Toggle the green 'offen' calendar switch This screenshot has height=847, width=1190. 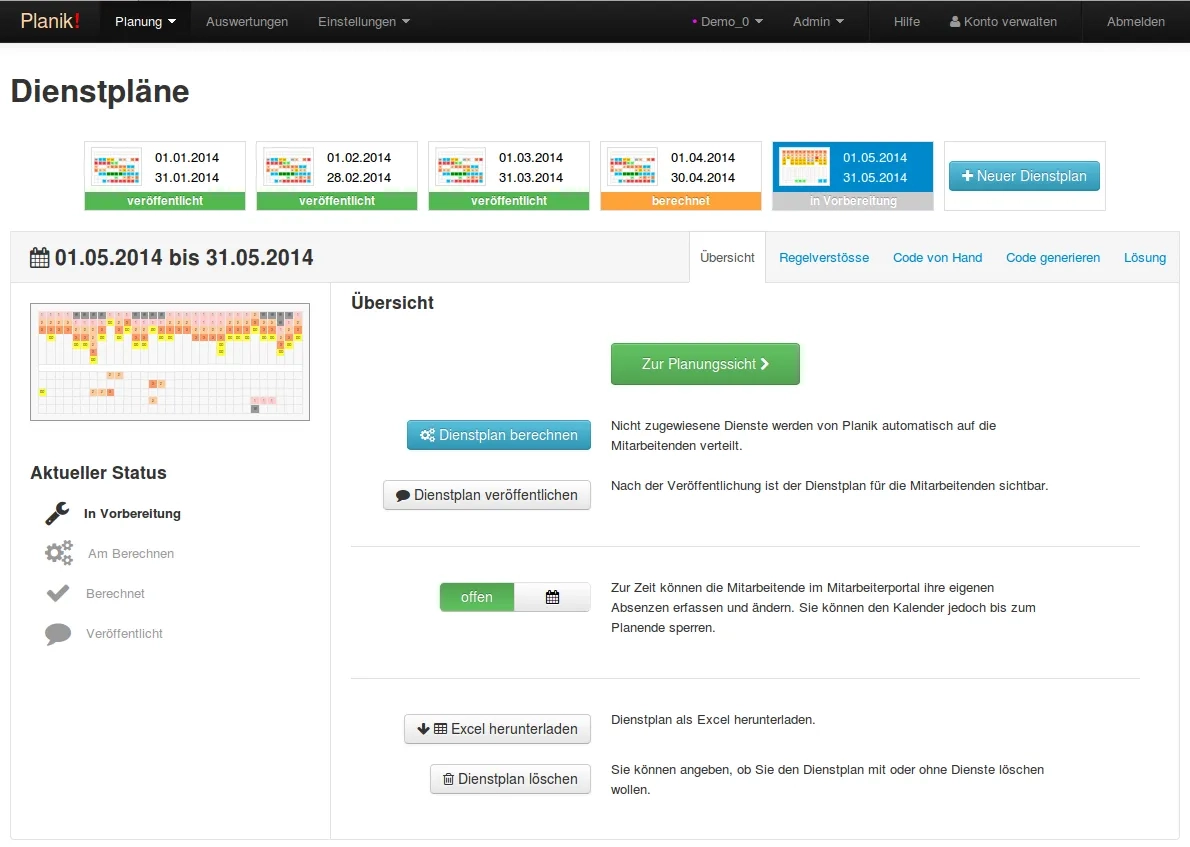click(477, 597)
